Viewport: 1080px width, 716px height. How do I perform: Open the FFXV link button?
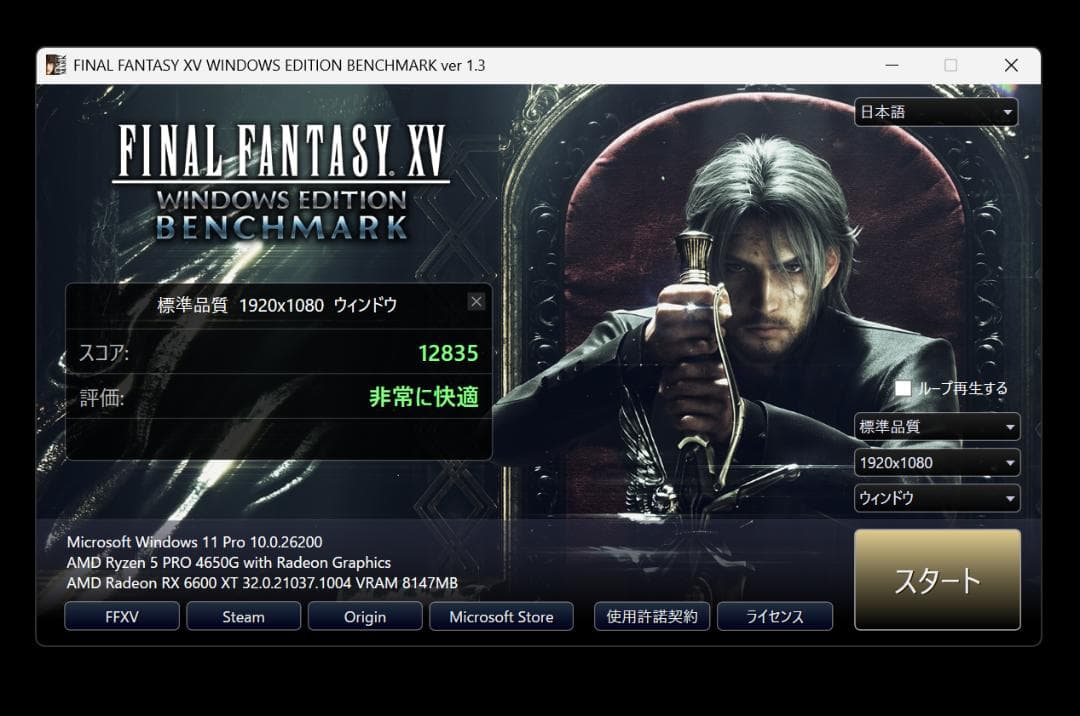pos(122,616)
